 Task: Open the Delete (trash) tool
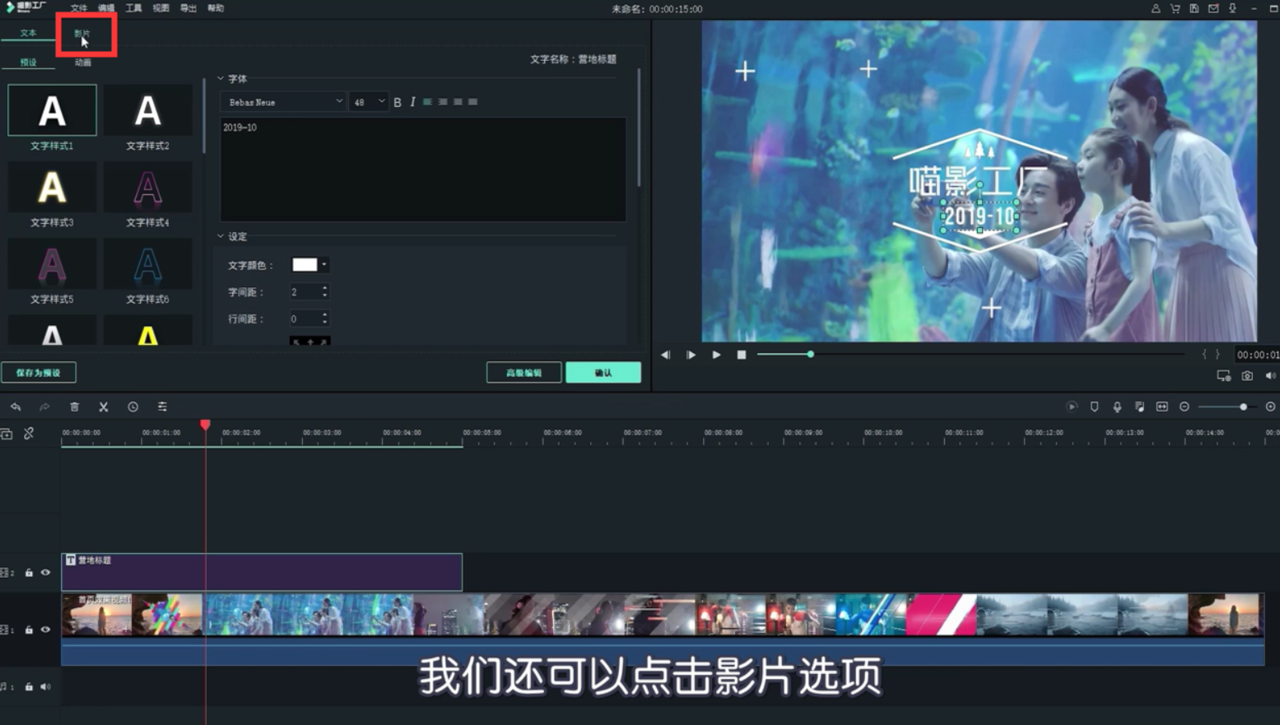click(75, 407)
